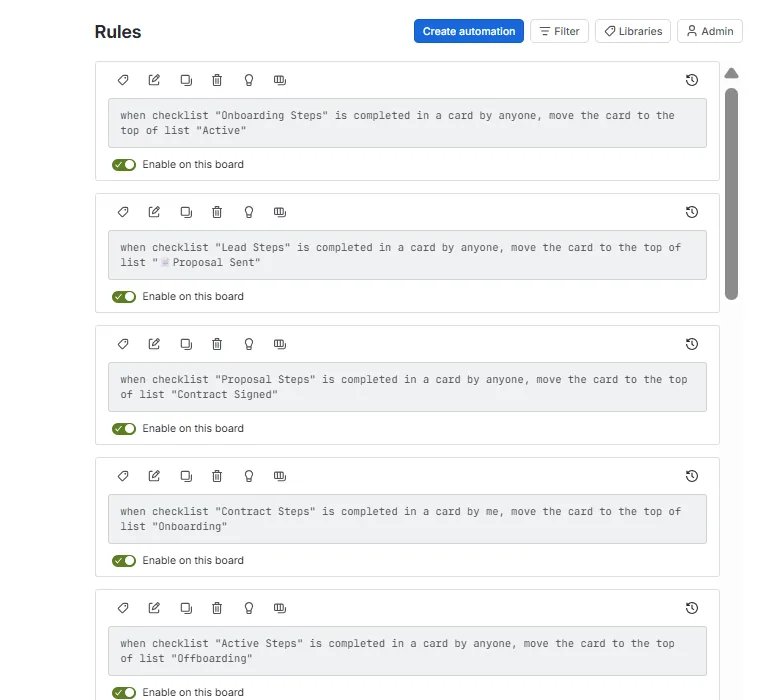The width and height of the screenshot is (768, 700).
Task: Disable the Proposal Steps rule on this board
Action: (x=124, y=429)
